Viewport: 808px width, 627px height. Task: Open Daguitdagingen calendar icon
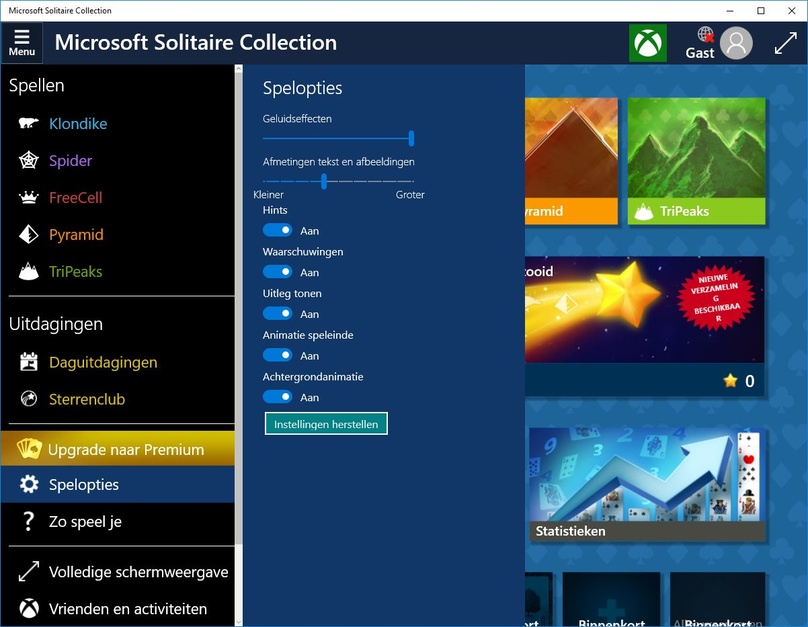point(29,362)
